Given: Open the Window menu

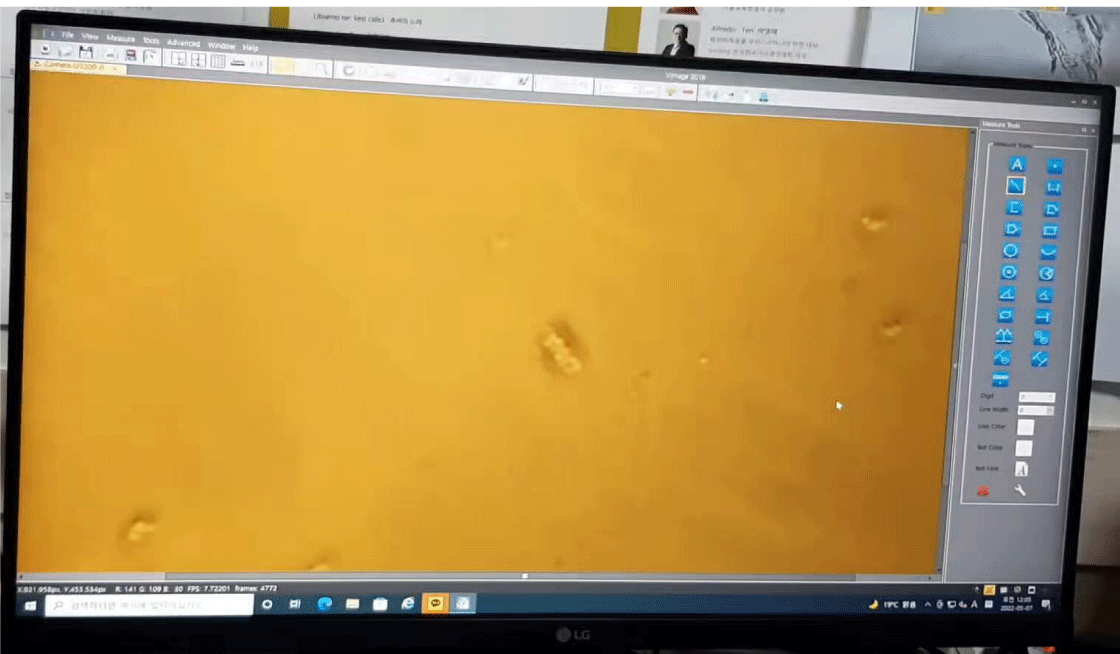Looking at the screenshot, I should click(221, 46).
